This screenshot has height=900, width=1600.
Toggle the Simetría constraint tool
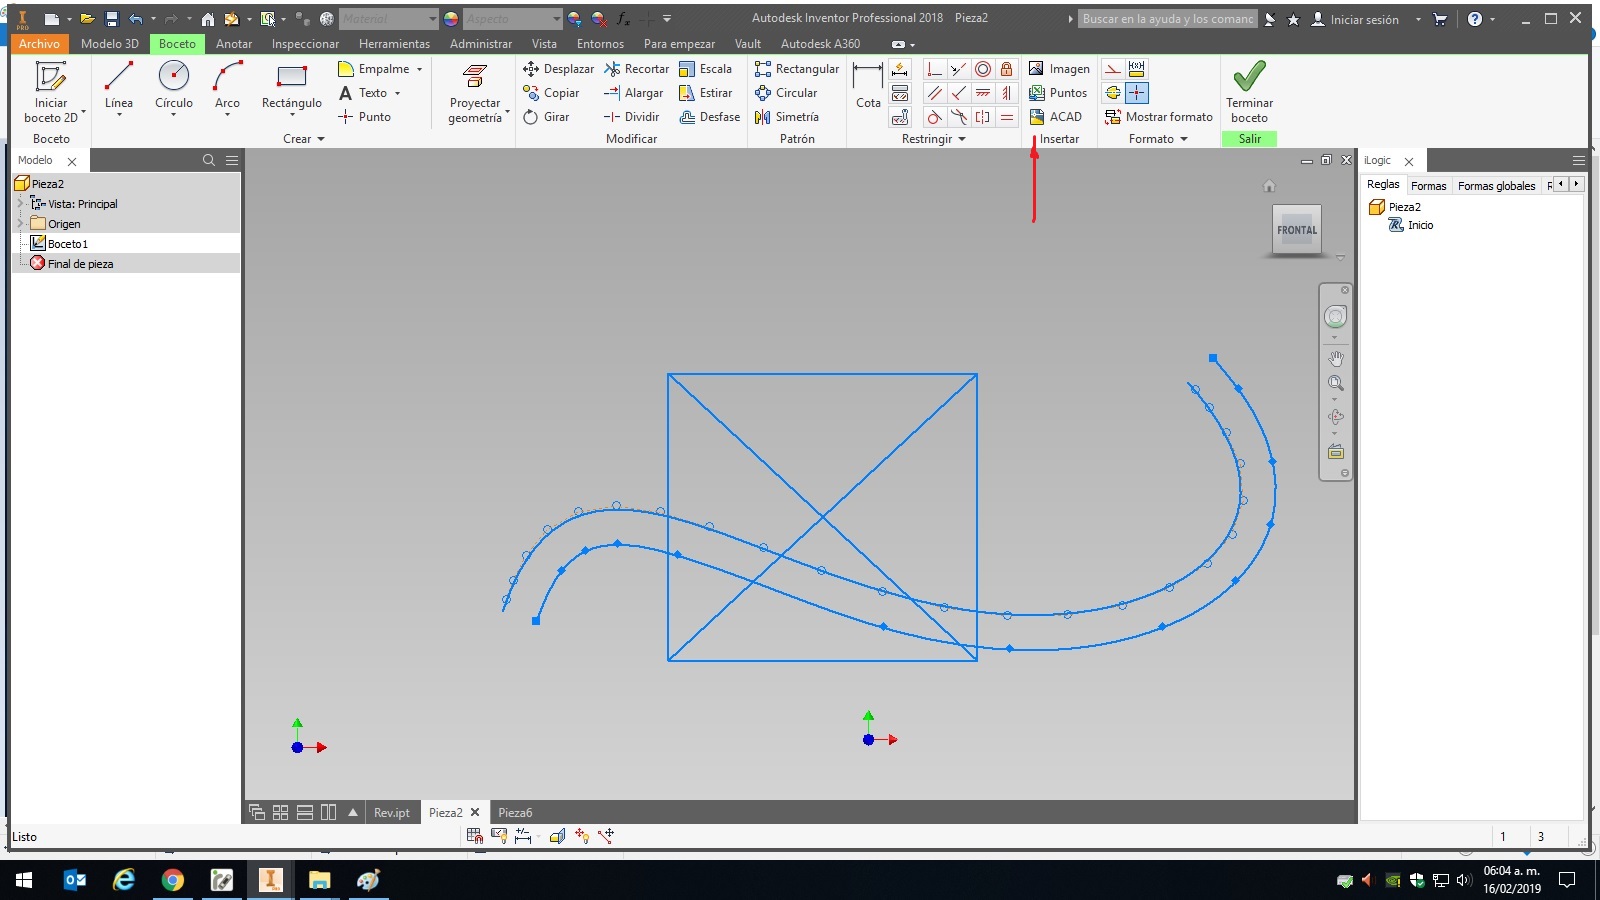984,117
